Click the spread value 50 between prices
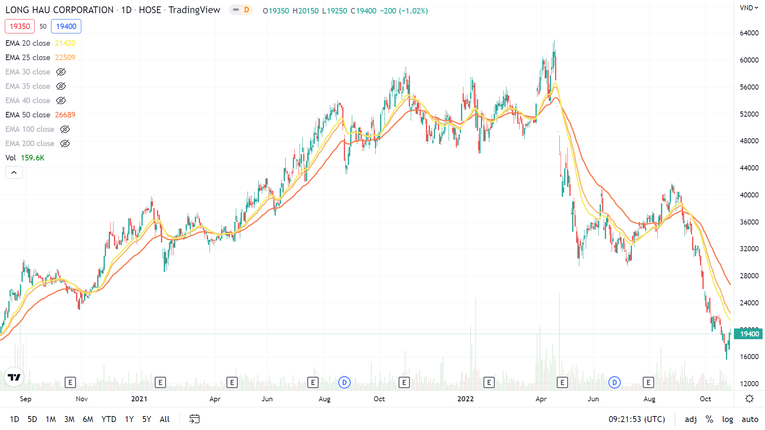This screenshot has height=430, width=765. (x=43, y=26)
